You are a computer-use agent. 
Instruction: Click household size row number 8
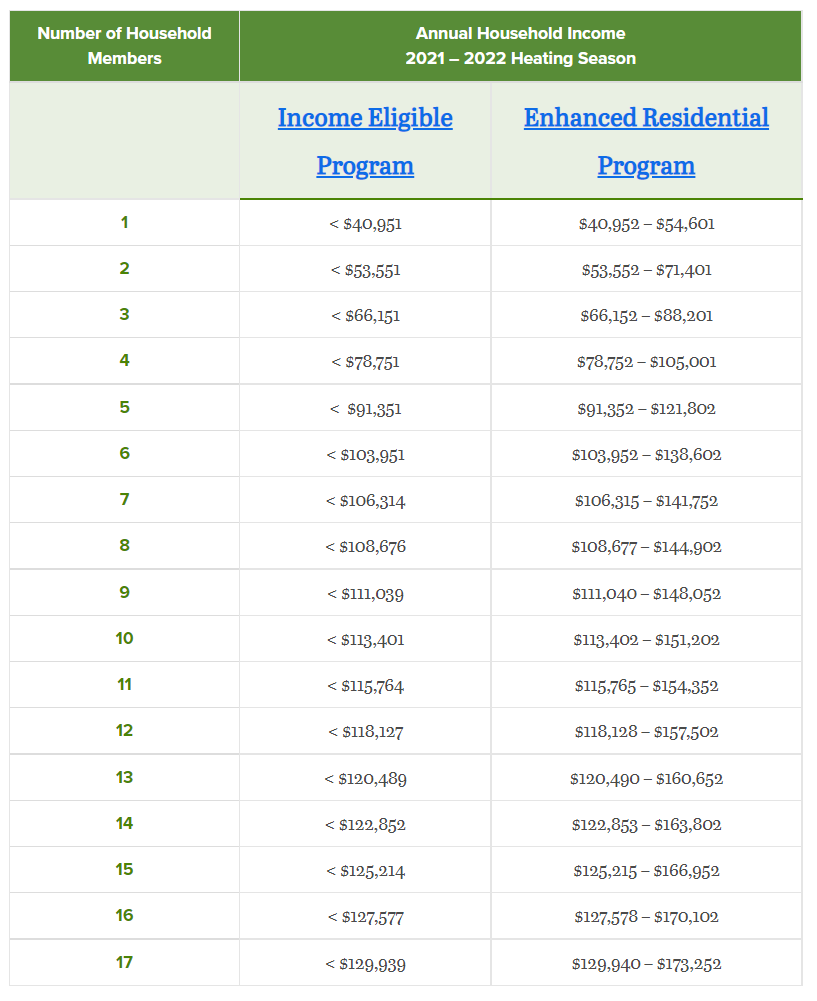click(124, 546)
